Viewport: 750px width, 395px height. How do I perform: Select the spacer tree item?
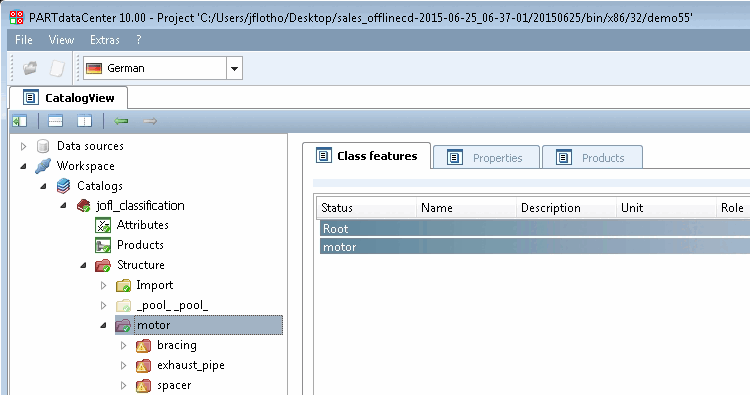coord(174,385)
